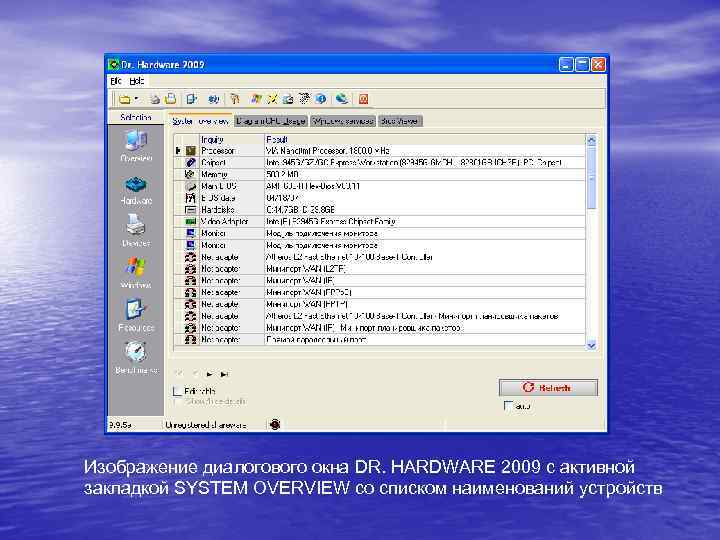Click the yellow star toolbar icon

tap(273, 99)
